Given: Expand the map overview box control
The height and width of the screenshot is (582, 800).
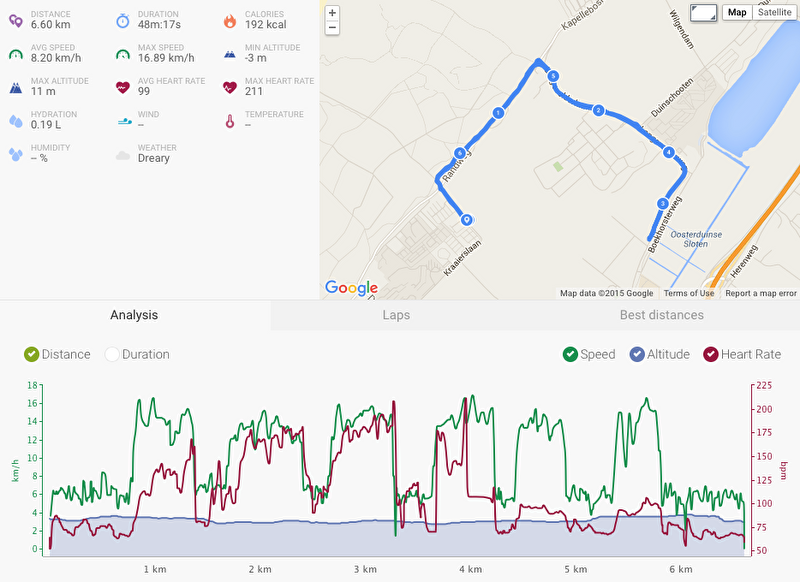Looking at the screenshot, I should point(704,12).
